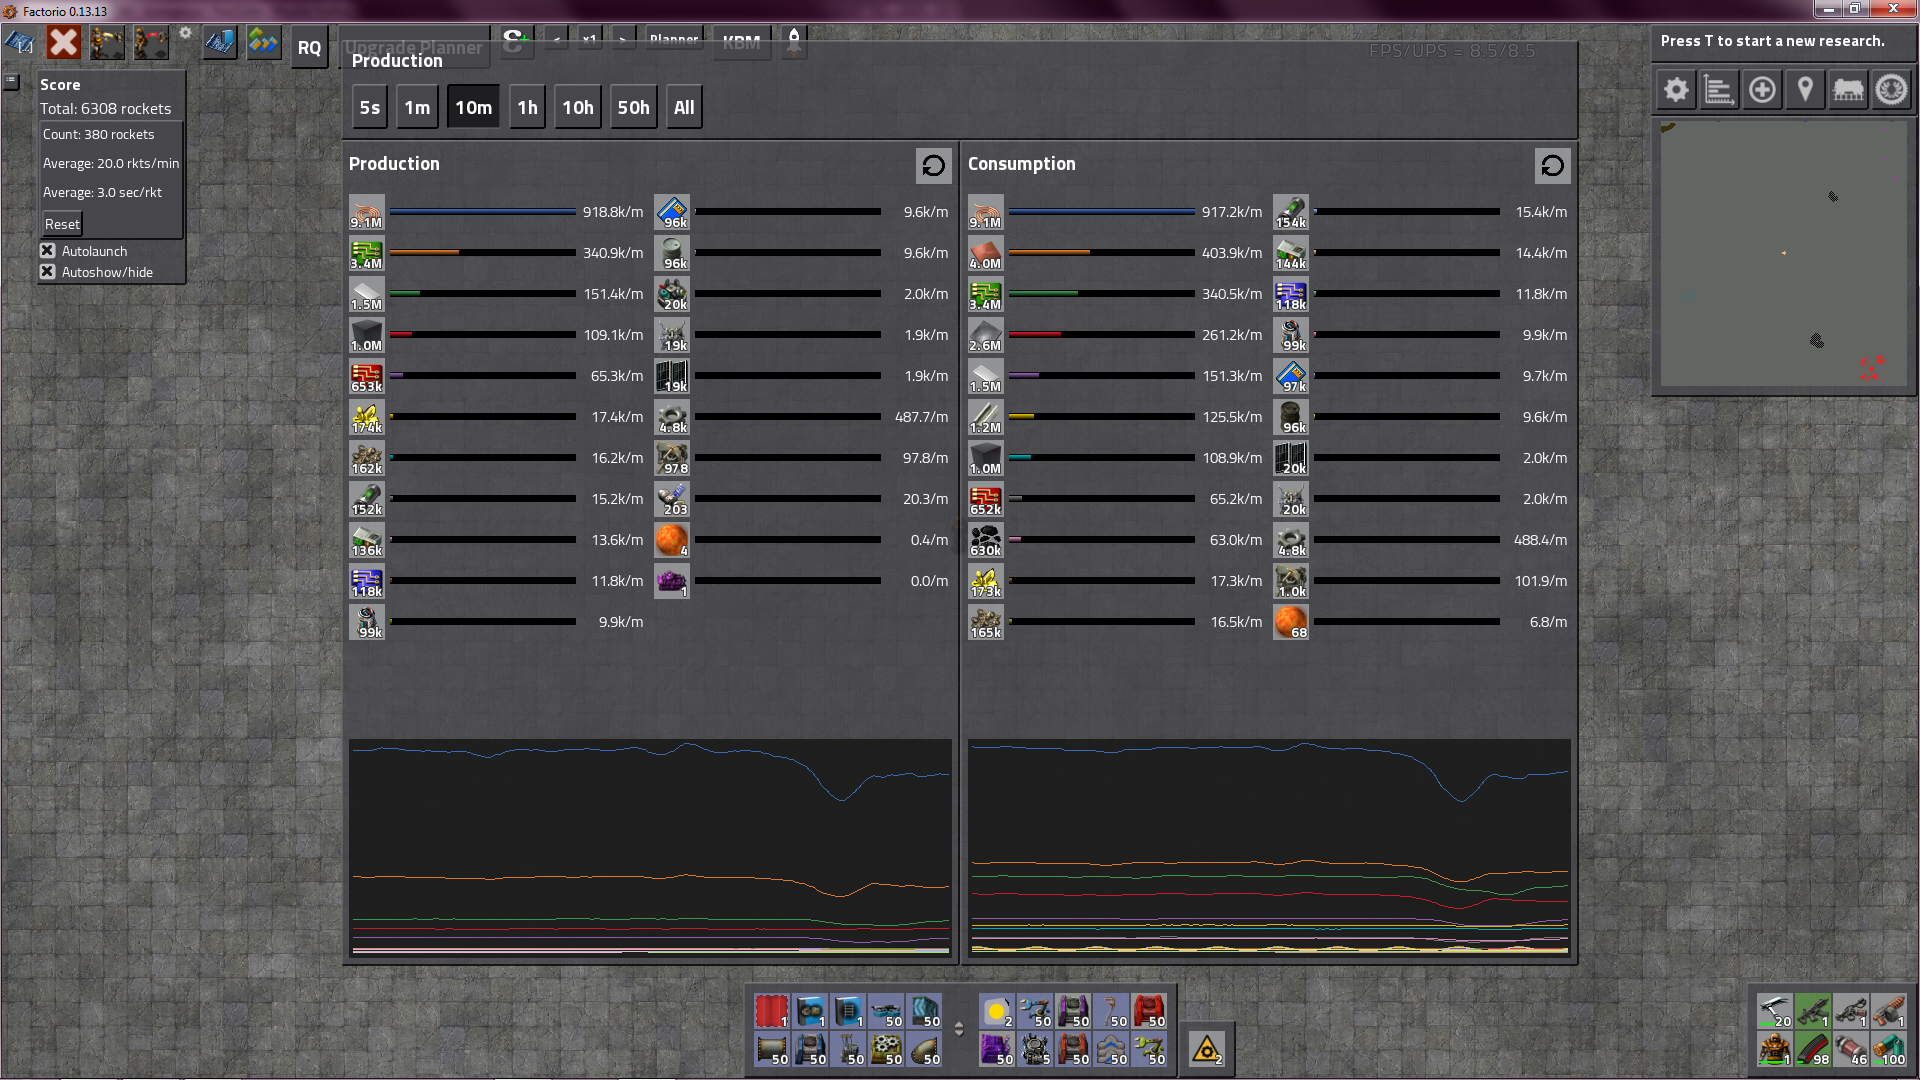Click the 340.9k/m orange production bar

pos(483,253)
